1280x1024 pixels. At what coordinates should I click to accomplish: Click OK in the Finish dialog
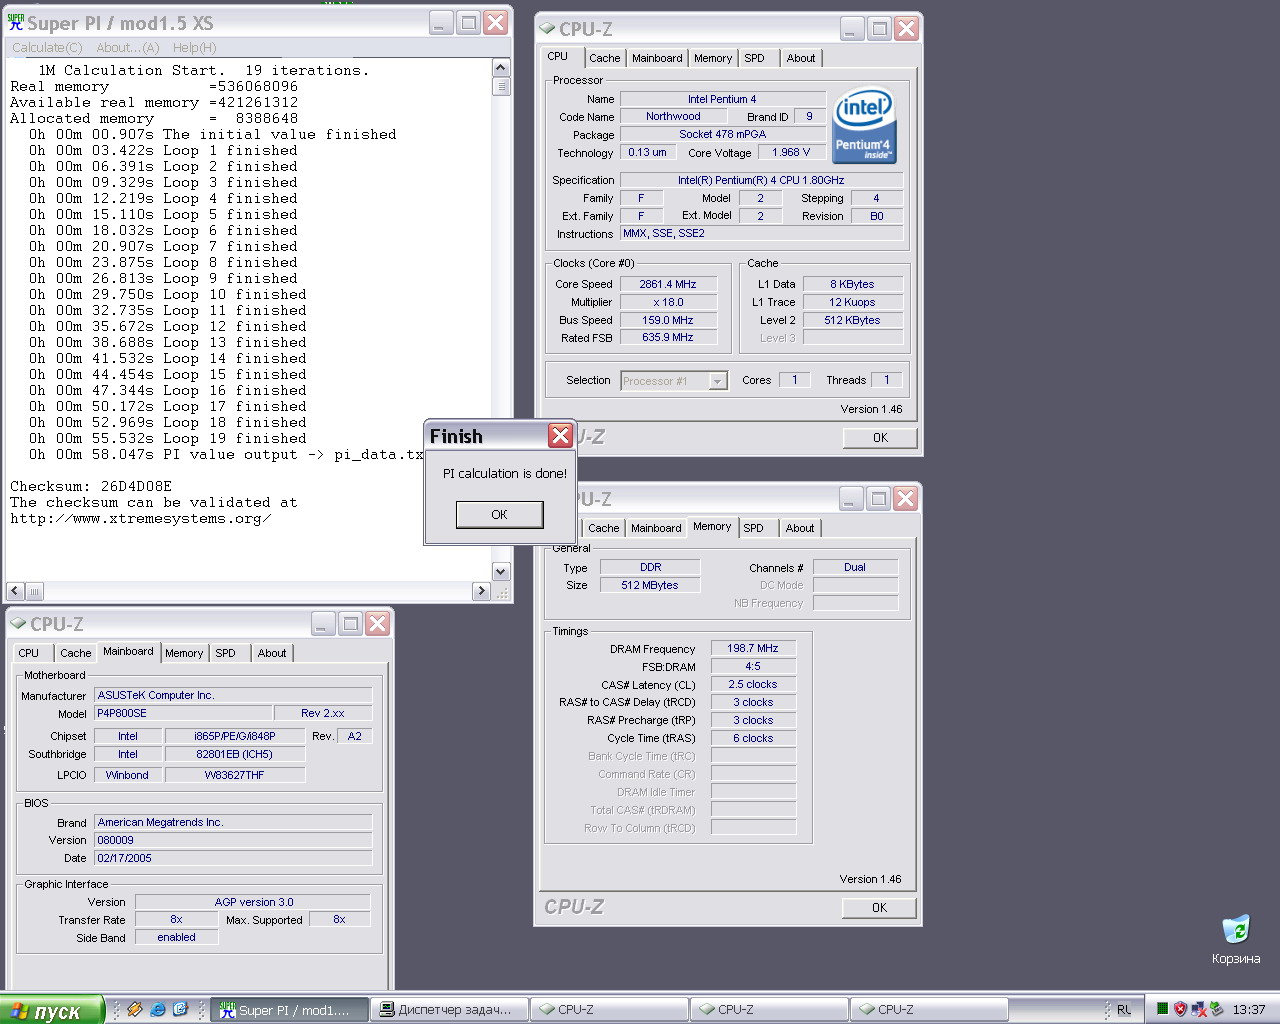click(499, 514)
